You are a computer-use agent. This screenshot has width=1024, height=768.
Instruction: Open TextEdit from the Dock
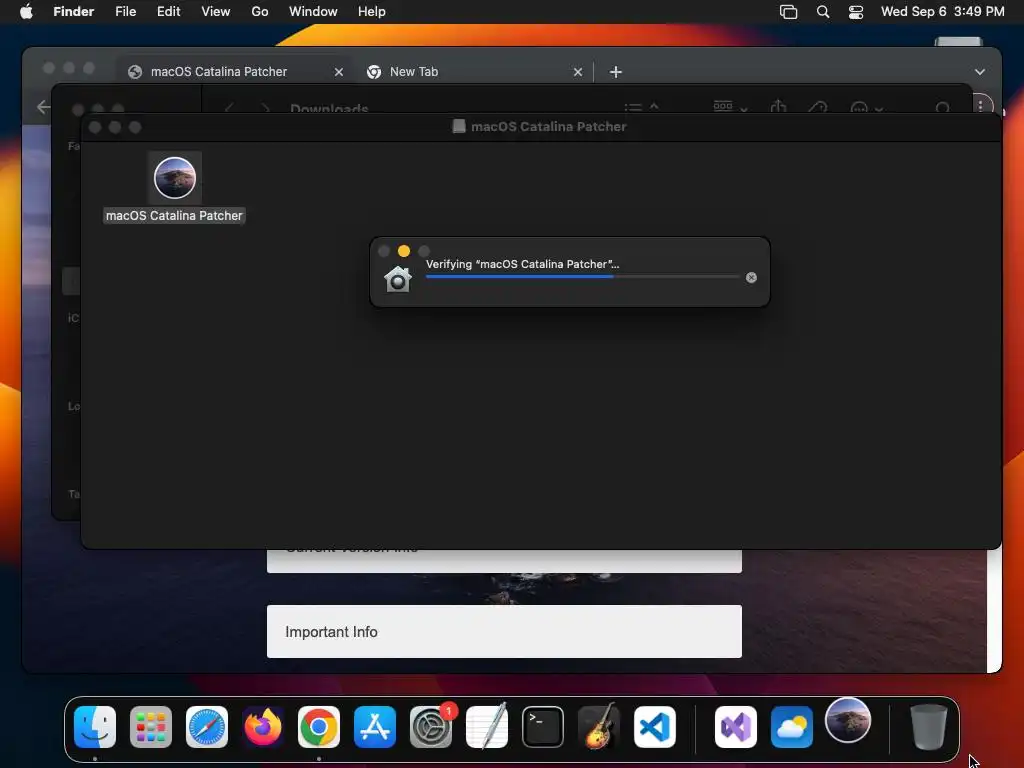pos(487,726)
